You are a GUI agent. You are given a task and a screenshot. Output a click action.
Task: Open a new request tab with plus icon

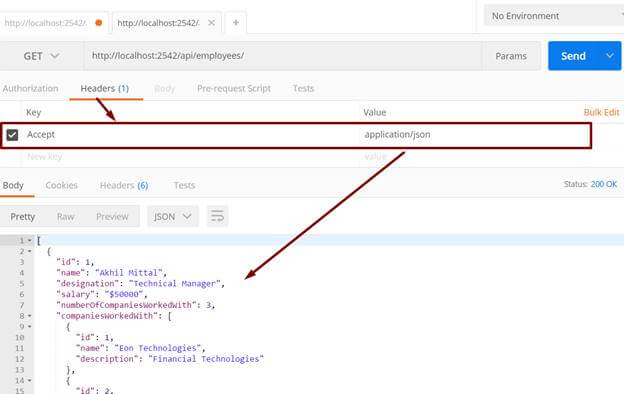point(236,23)
